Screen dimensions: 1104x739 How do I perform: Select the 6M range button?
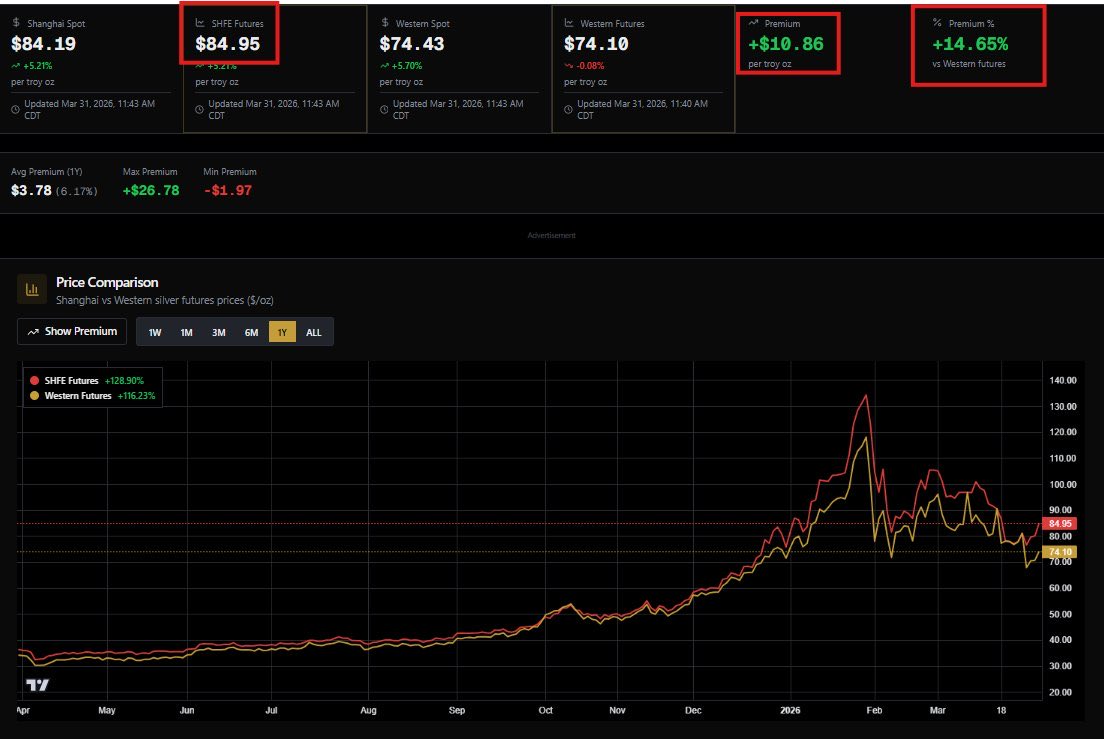point(251,332)
